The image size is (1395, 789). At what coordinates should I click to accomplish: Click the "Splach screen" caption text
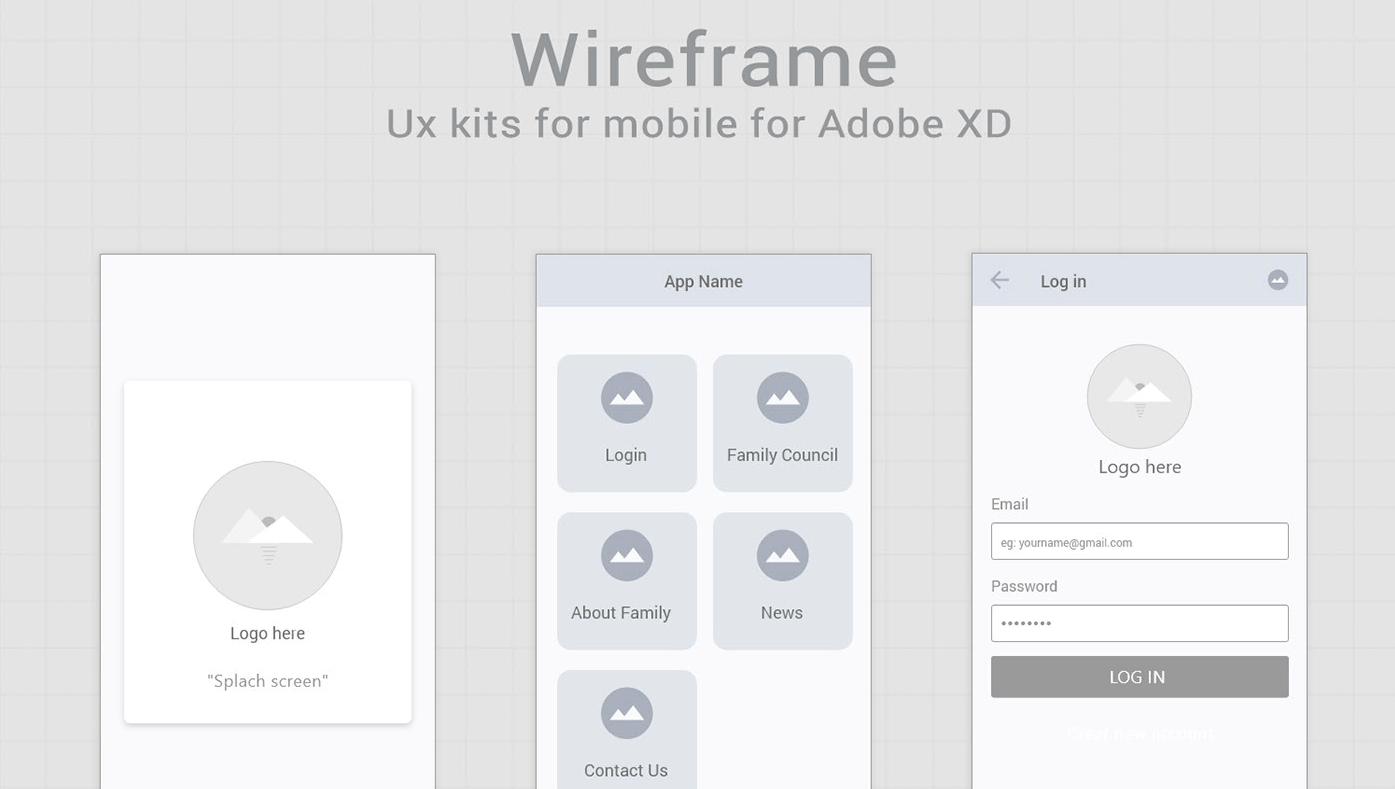pyautogui.click(x=268, y=681)
